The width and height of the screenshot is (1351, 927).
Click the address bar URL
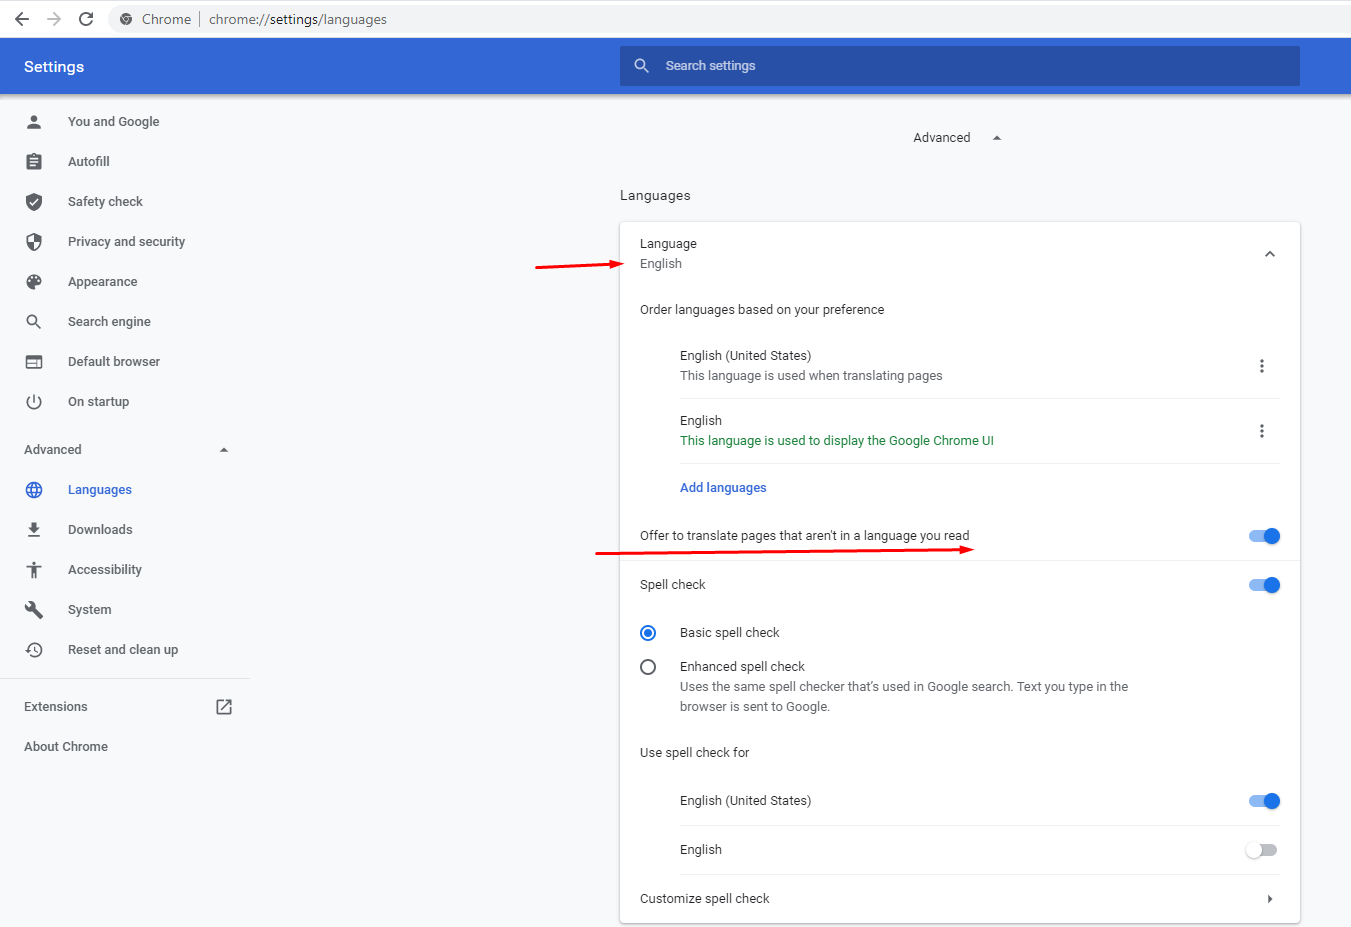click(x=298, y=19)
